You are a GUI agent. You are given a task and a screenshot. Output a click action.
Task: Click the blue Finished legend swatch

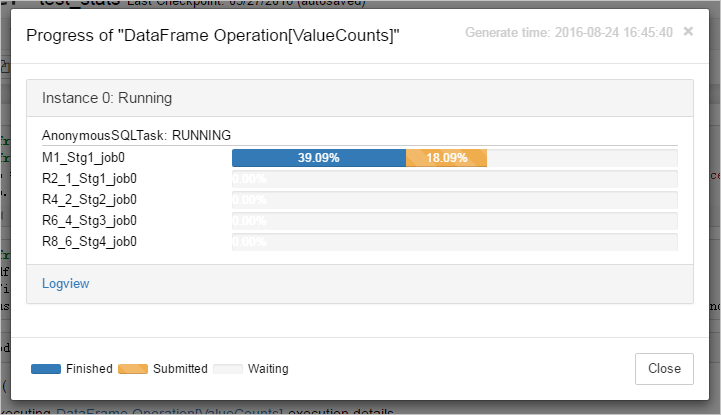pyautogui.click(x=46, y=369)
